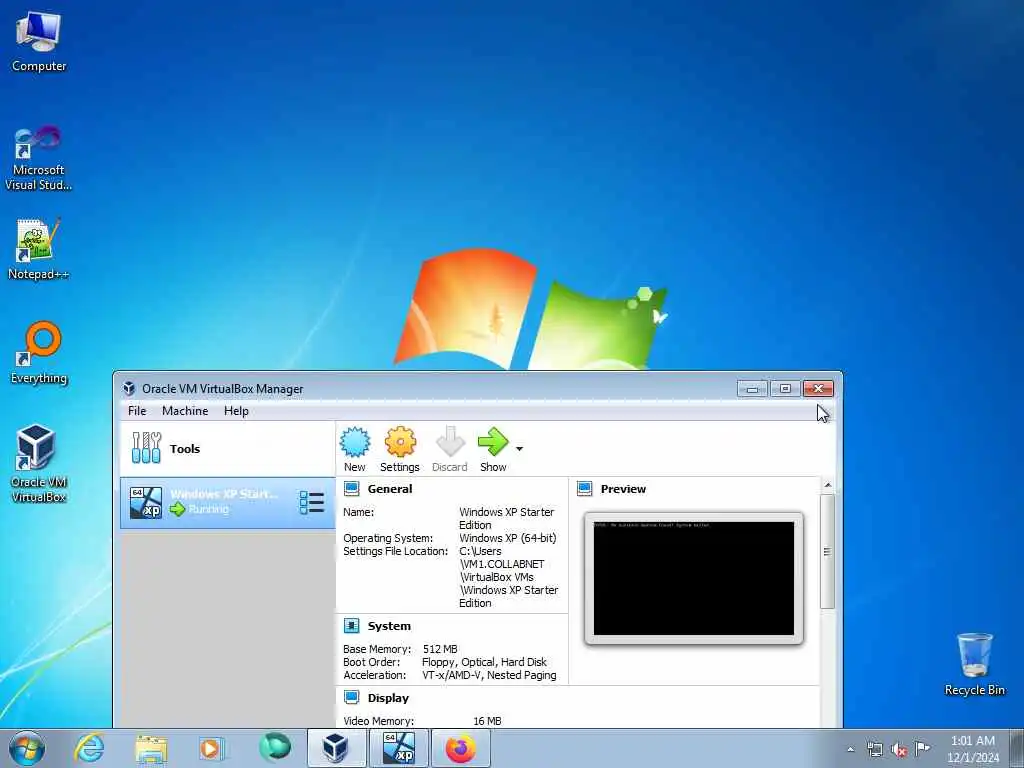
Task: Open the VM item list menu icon
Action: point(312,502)
